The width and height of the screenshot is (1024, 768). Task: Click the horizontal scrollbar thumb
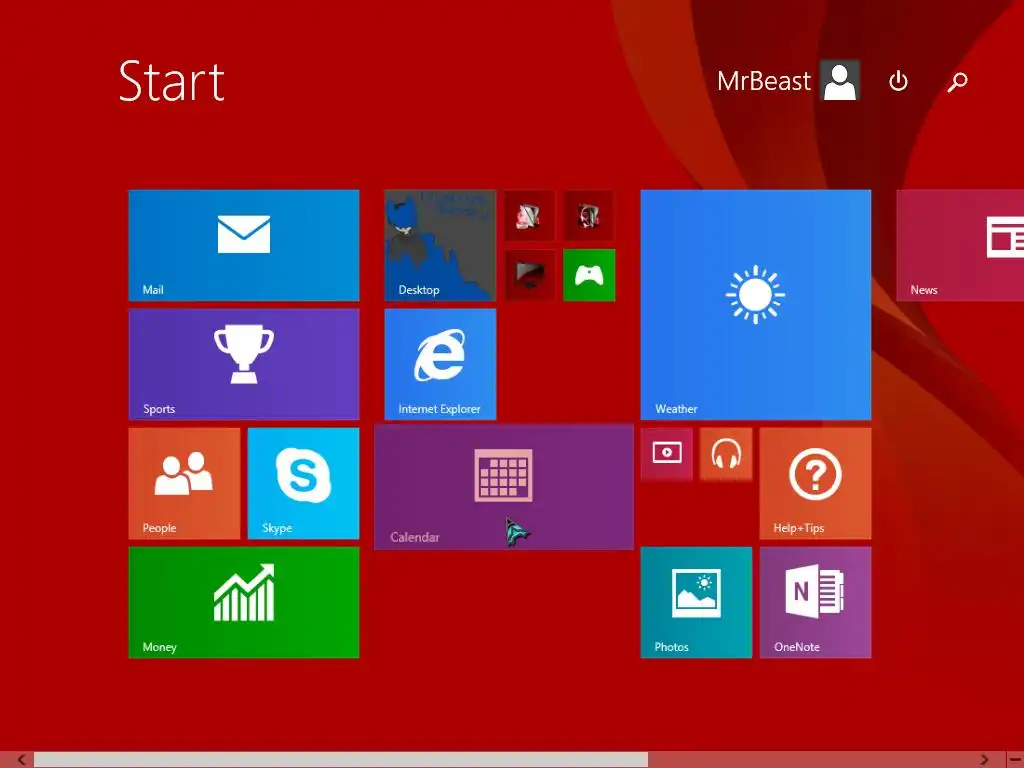[341, 760]
